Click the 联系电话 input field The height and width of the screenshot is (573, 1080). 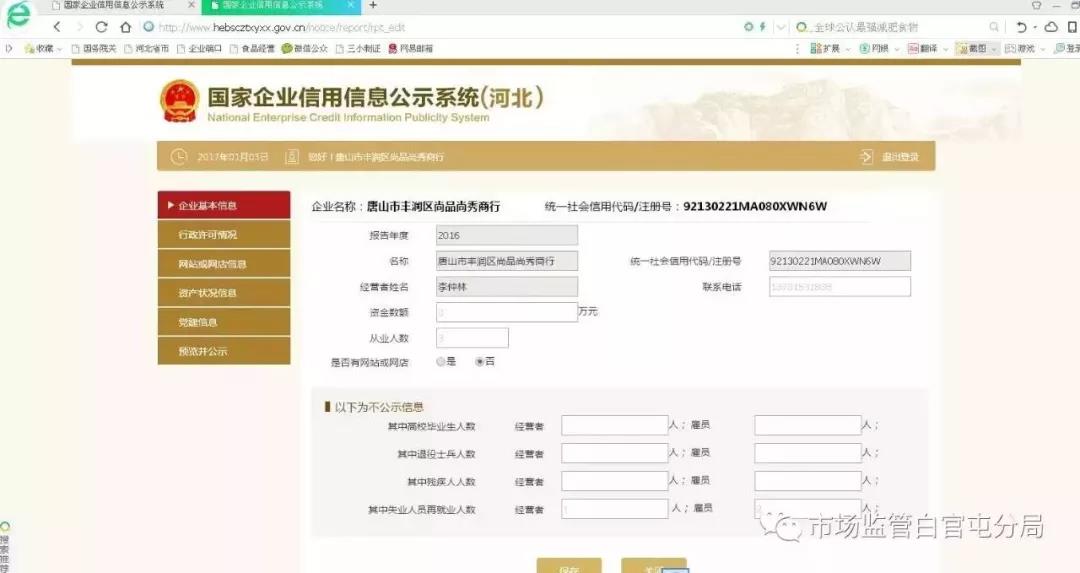[x=839, y=287]
